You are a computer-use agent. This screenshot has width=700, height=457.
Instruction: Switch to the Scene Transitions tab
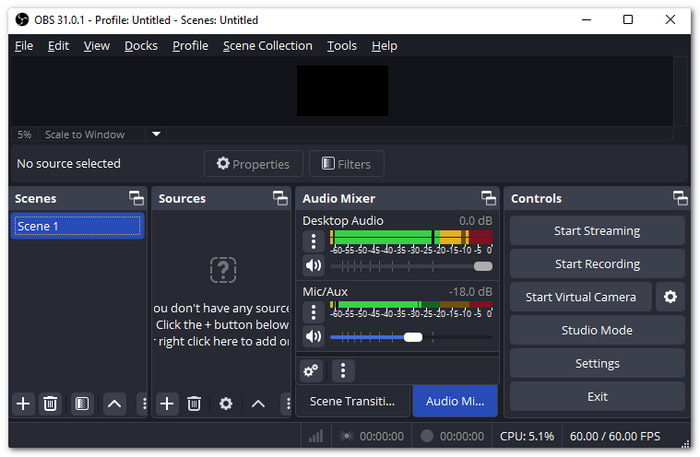click(353, 401)
